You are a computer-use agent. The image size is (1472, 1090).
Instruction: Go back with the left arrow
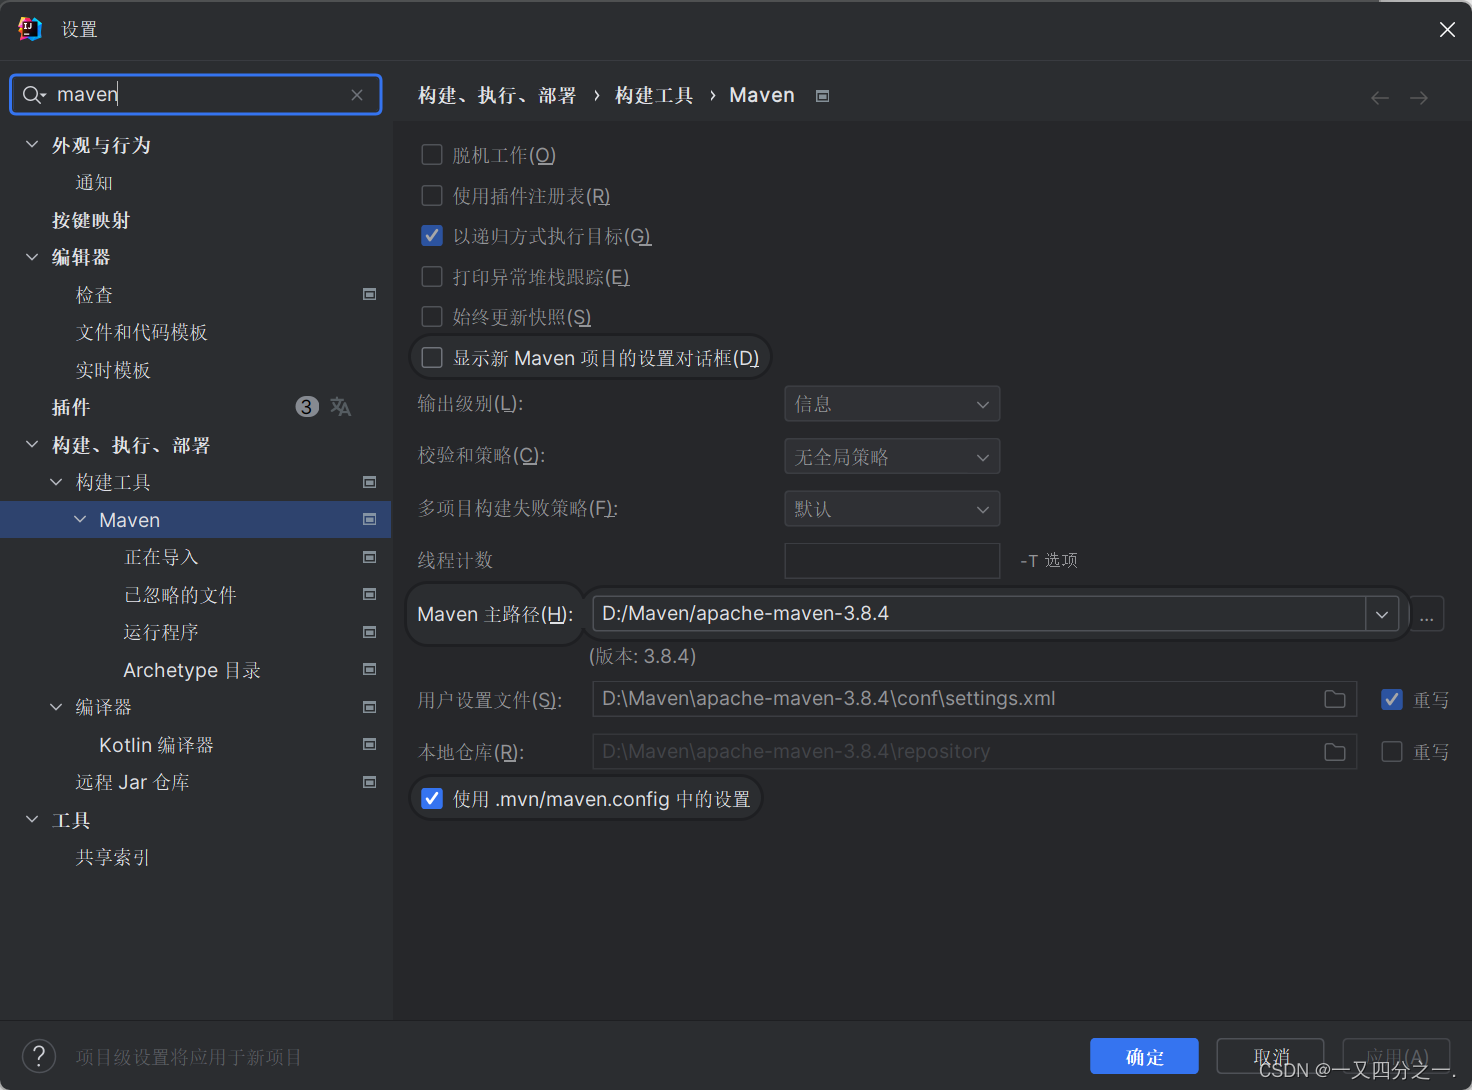pos(1380,97)
